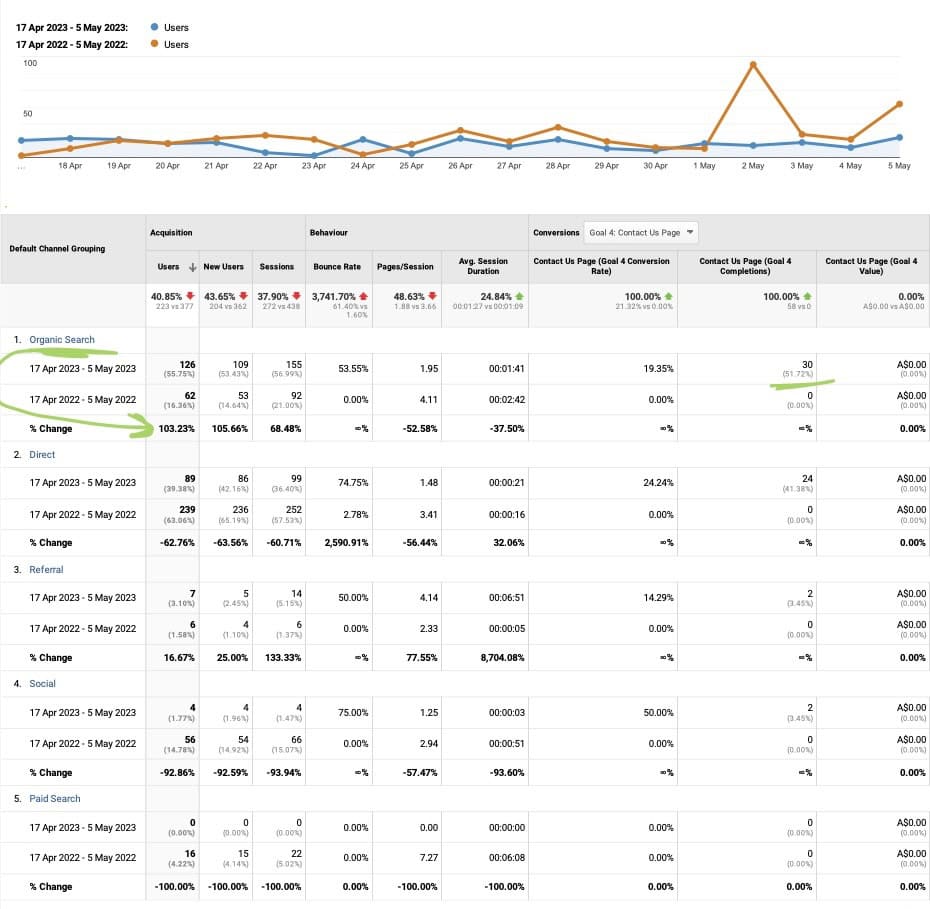Click the total users summary 223 vs 377
The image size is (930, 909).
click(x=174, y=307)
